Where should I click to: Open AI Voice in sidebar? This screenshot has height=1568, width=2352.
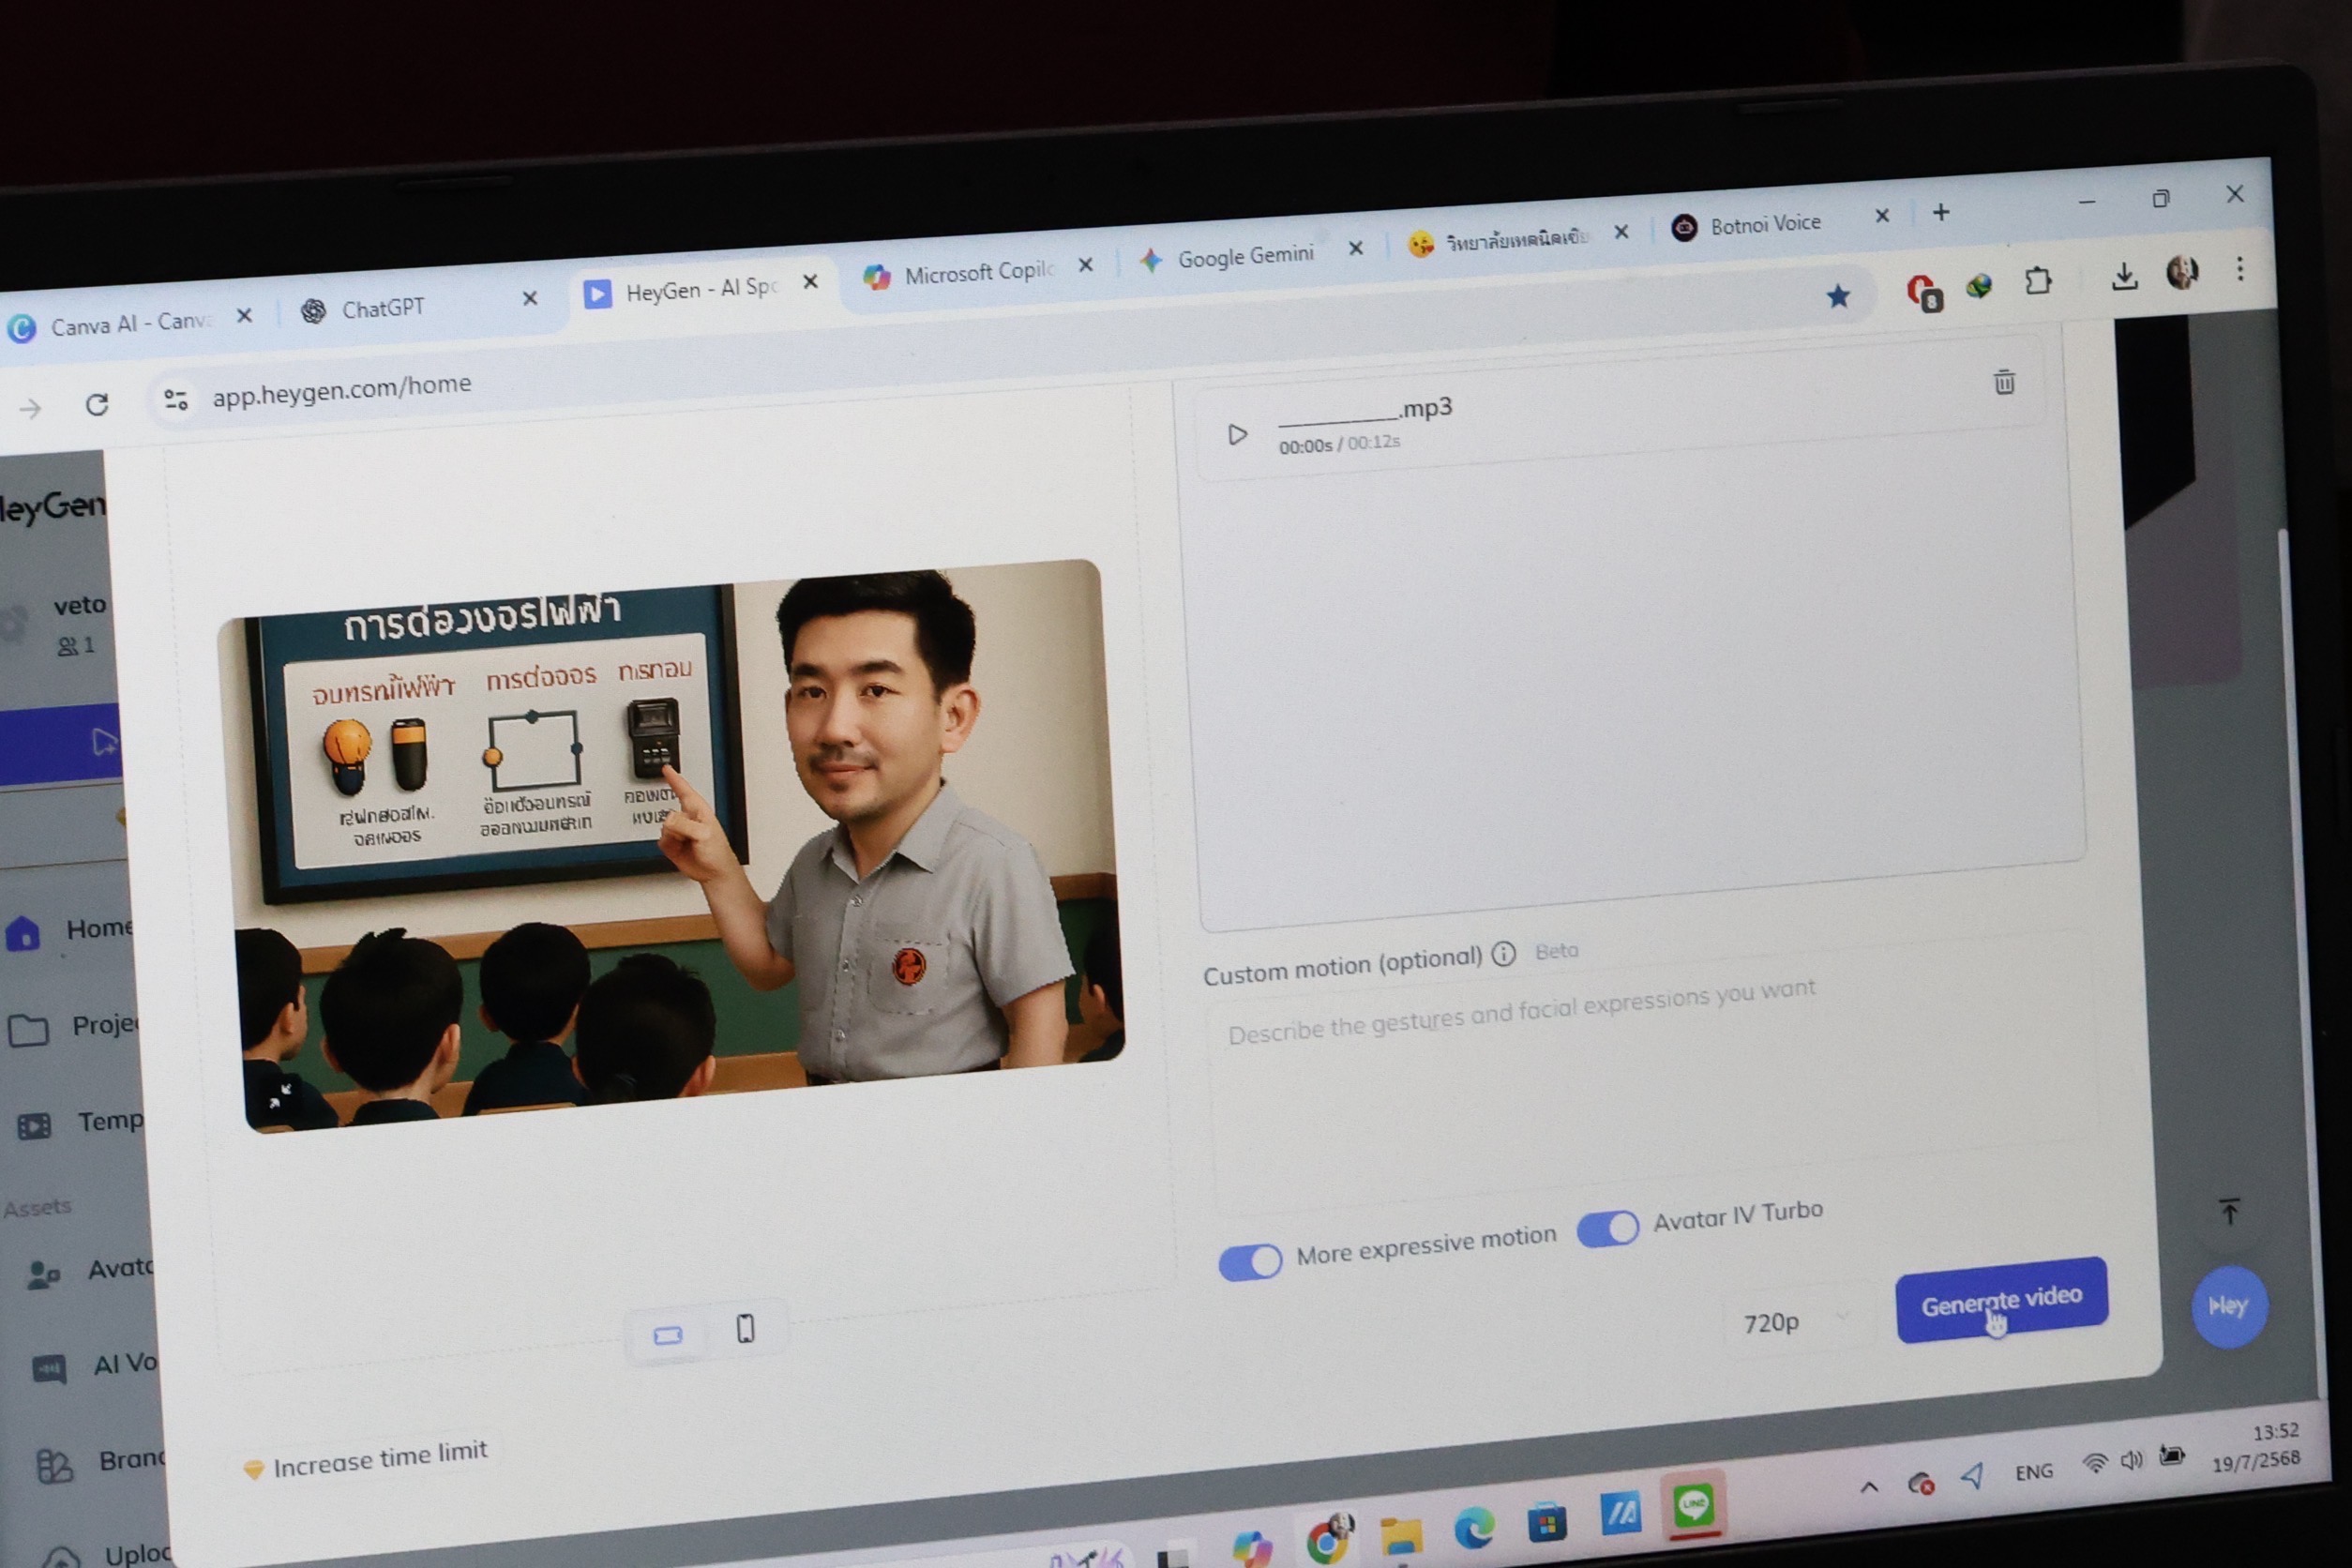[95, 1366]
